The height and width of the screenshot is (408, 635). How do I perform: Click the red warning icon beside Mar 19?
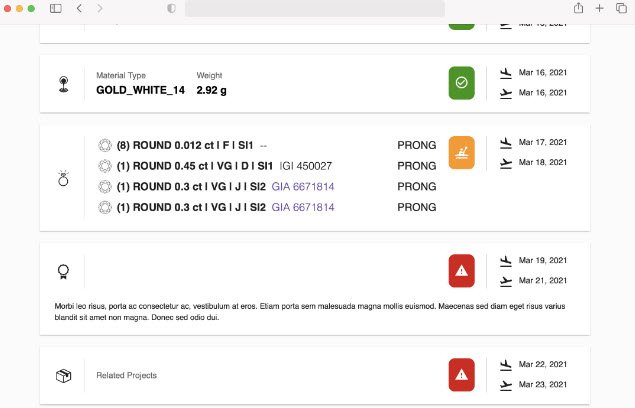click(x=461, y=271)
